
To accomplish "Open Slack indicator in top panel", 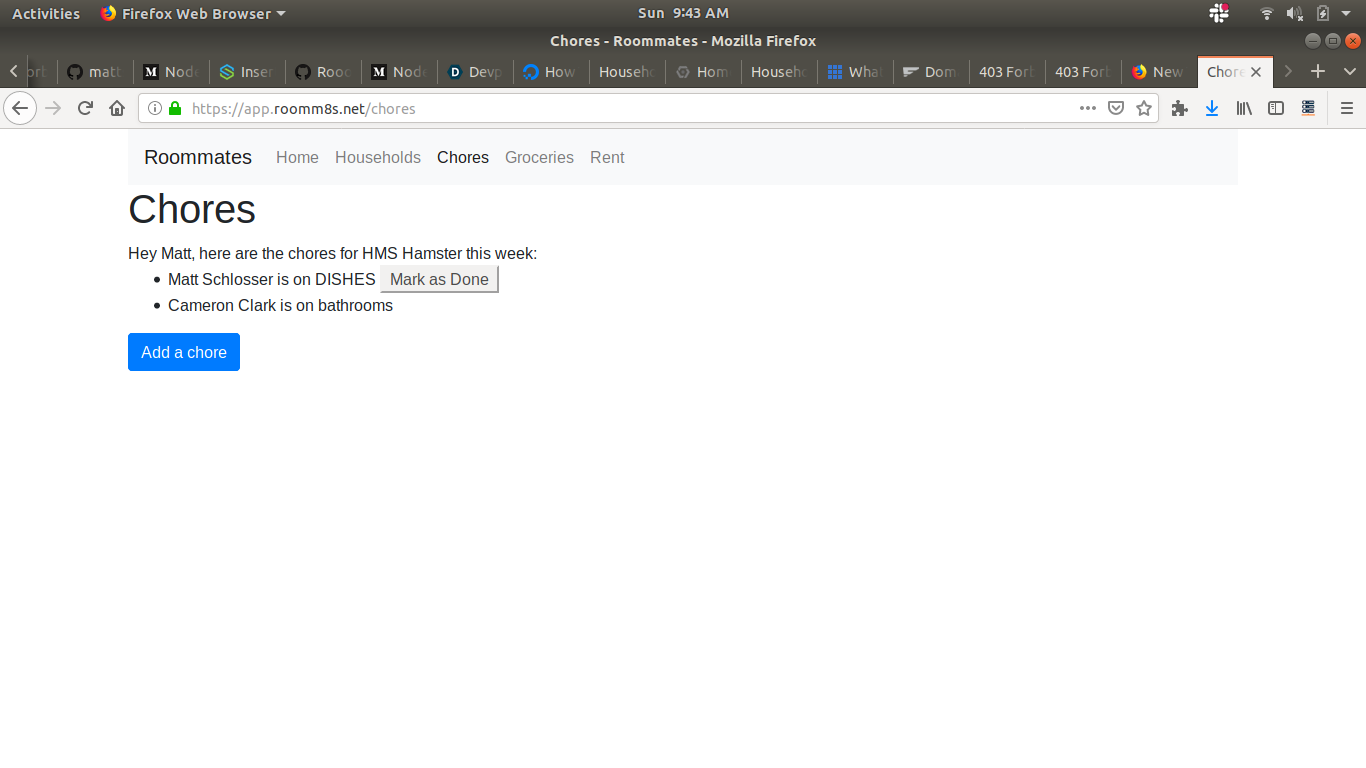I will coord(1219,13).
